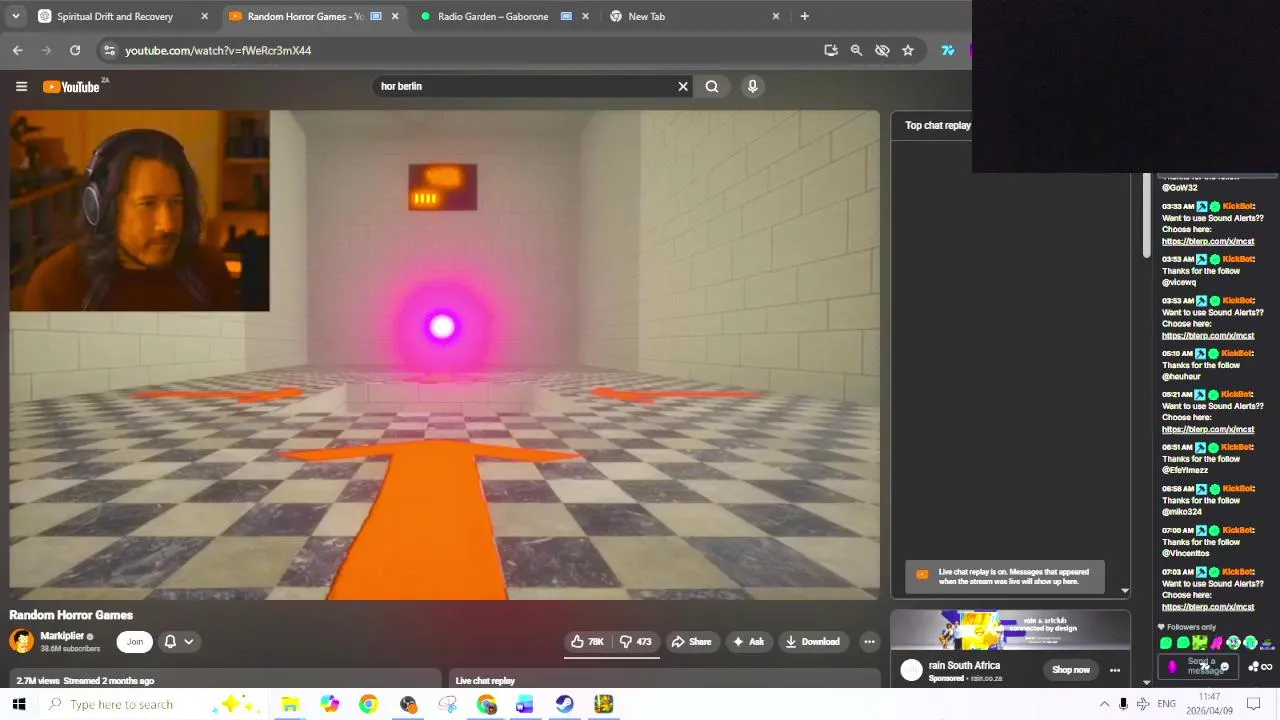Open Steam from the taskbar
The width and height of the screenshot is (1280, 720).
[564, 704]
